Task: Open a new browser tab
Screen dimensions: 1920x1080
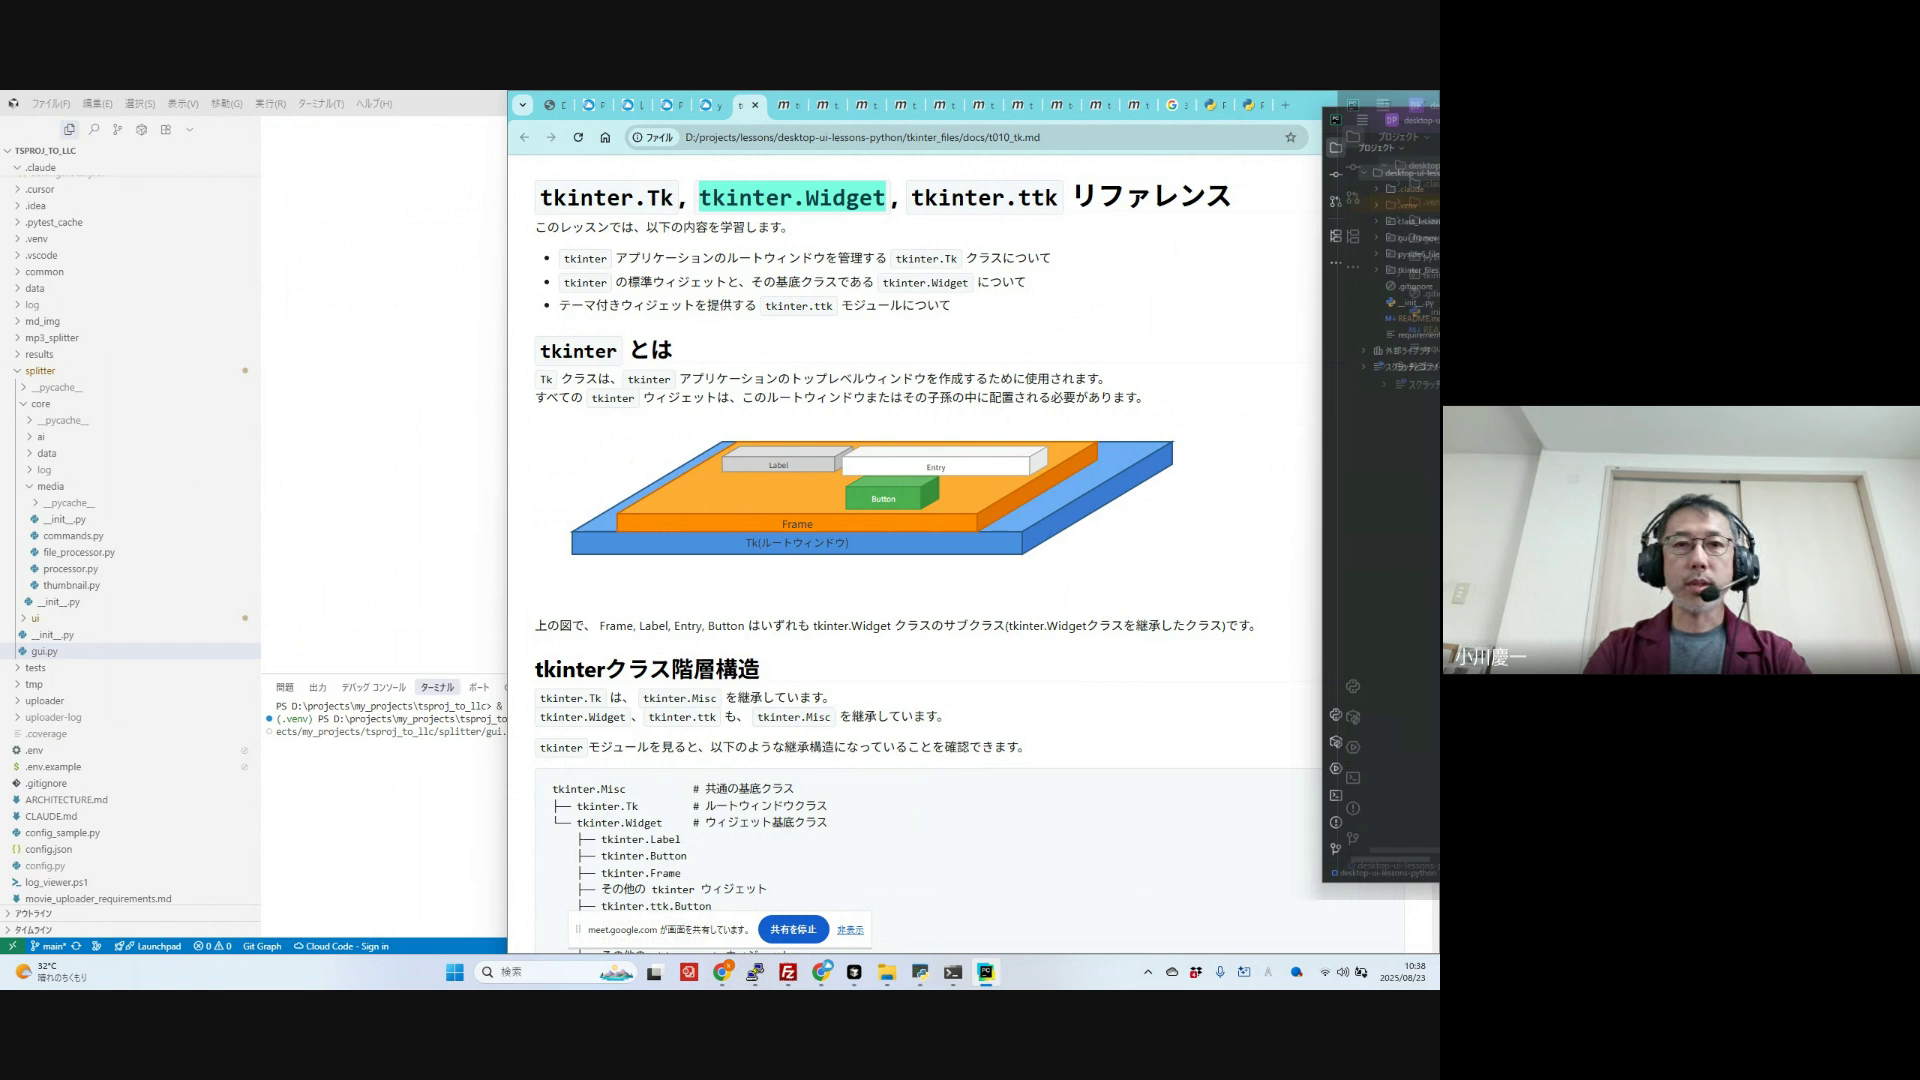Action: [x=1285, y=105]
